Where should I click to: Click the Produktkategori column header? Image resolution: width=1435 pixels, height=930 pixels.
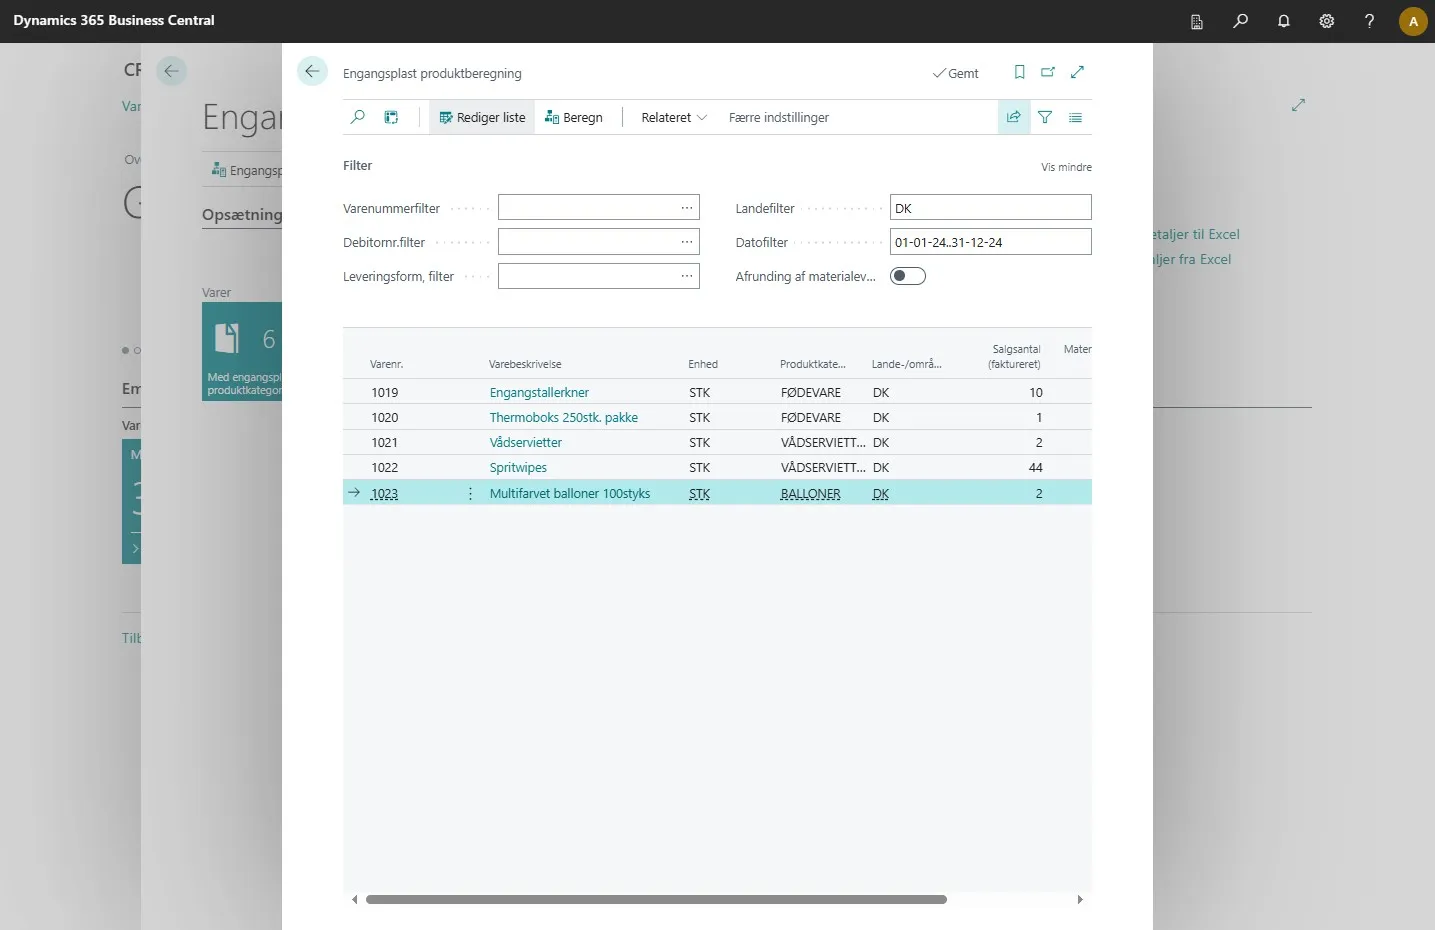[x=812, y=364]
